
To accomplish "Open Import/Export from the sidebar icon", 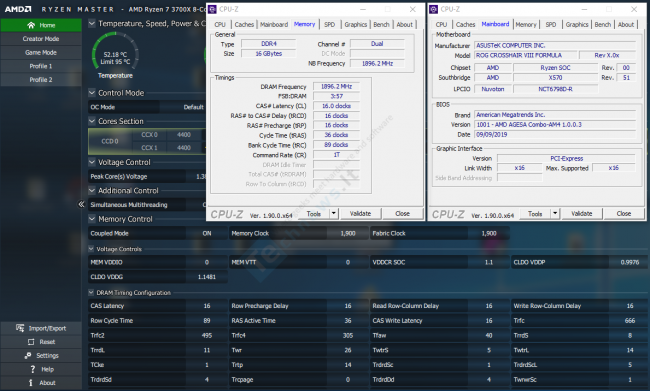I will click(20, 328).
